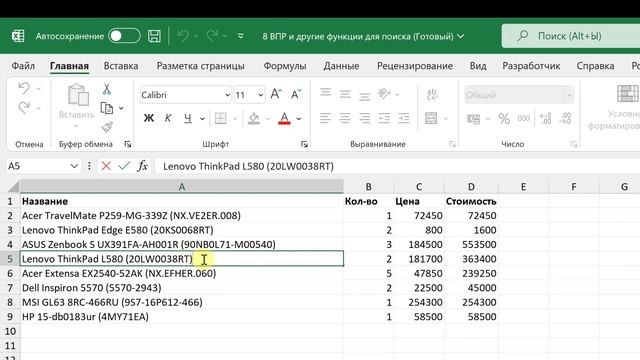Click the Cut scissors icon
Screen dimensions: 640x360
(107, 89)
